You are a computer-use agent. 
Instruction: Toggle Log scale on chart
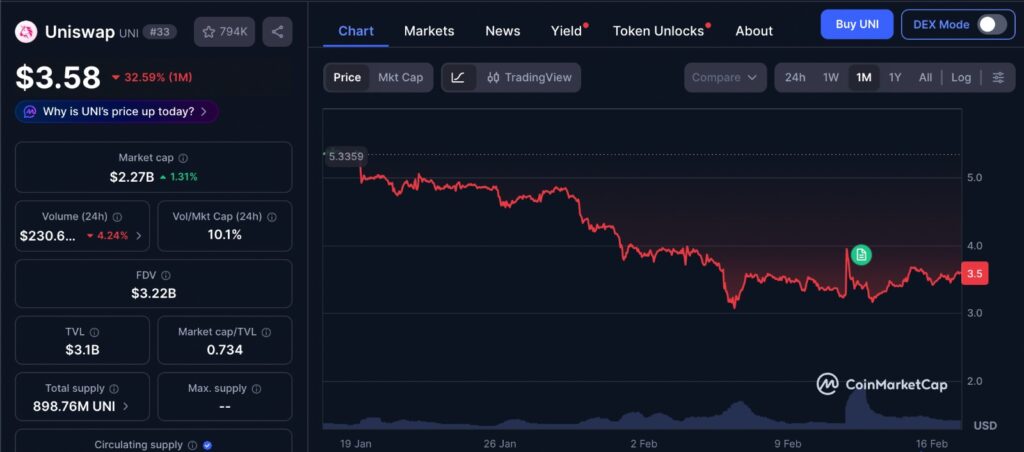coord(960,77)
